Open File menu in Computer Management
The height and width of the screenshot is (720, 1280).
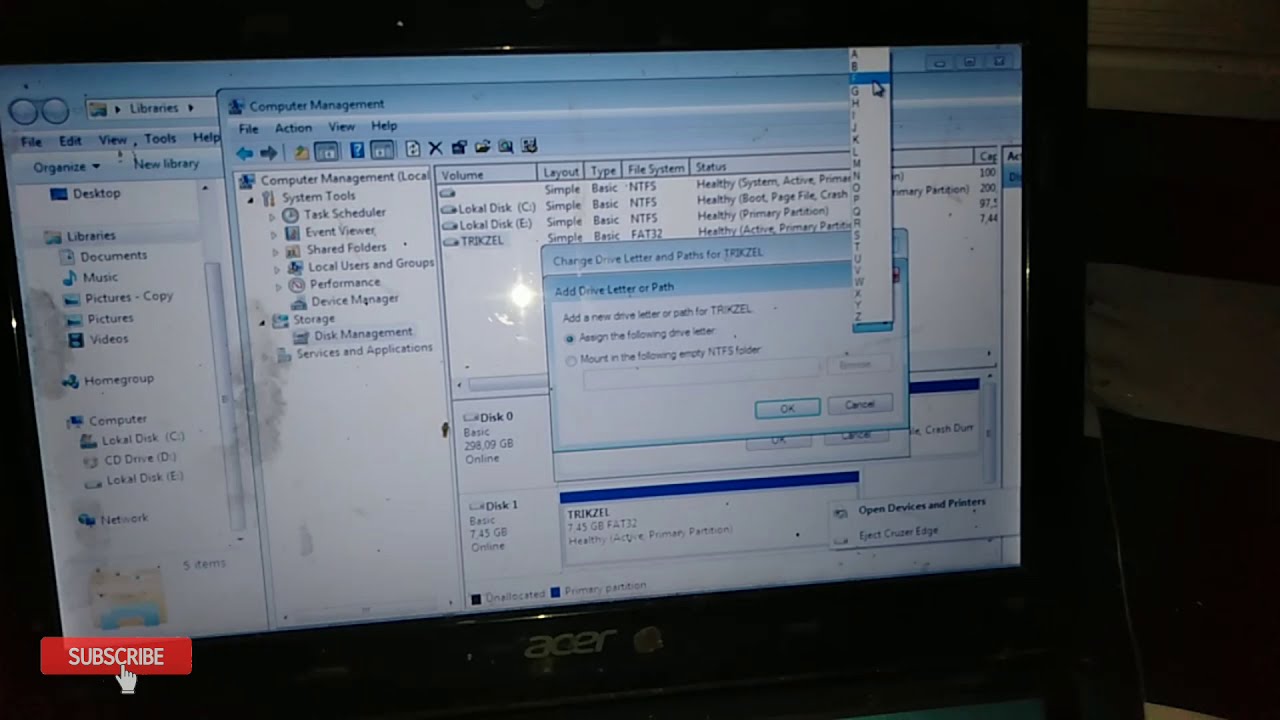coord(248,129)
